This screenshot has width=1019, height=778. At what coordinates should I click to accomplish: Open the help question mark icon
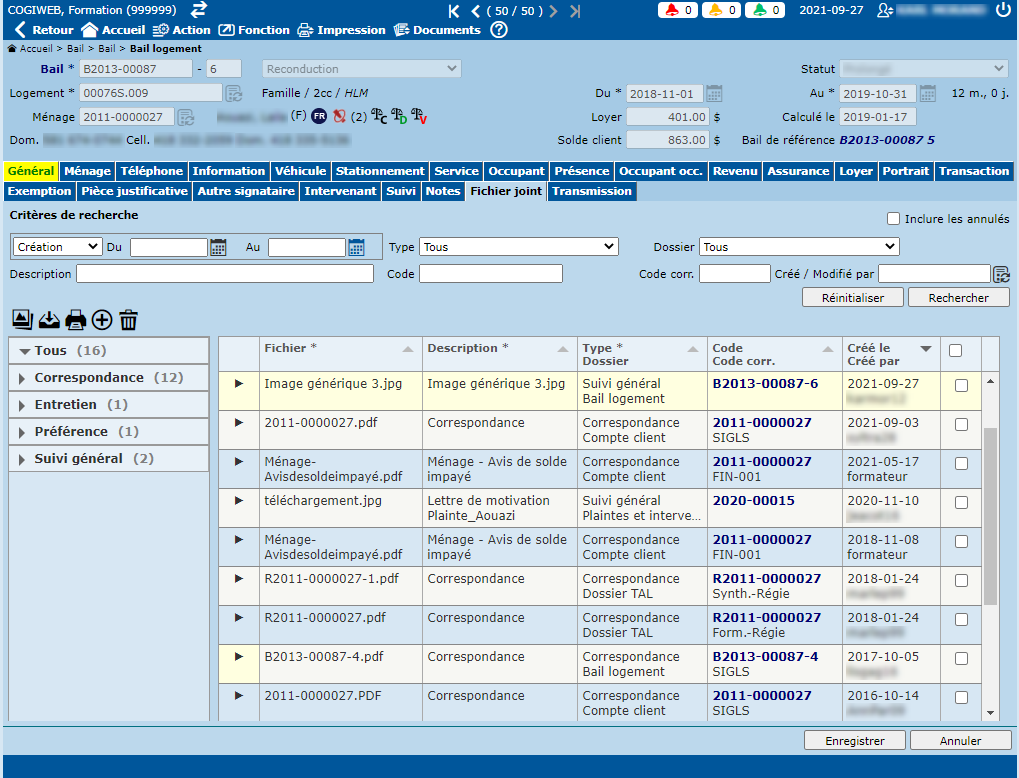pyautogui.click(x=499, y=30)
